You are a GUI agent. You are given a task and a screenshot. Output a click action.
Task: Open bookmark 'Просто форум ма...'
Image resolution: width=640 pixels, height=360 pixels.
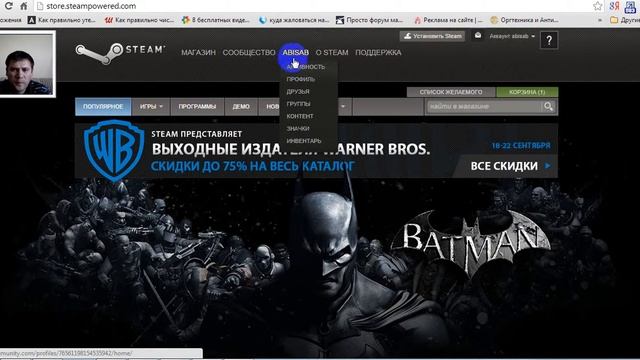(x=369, y=20)
